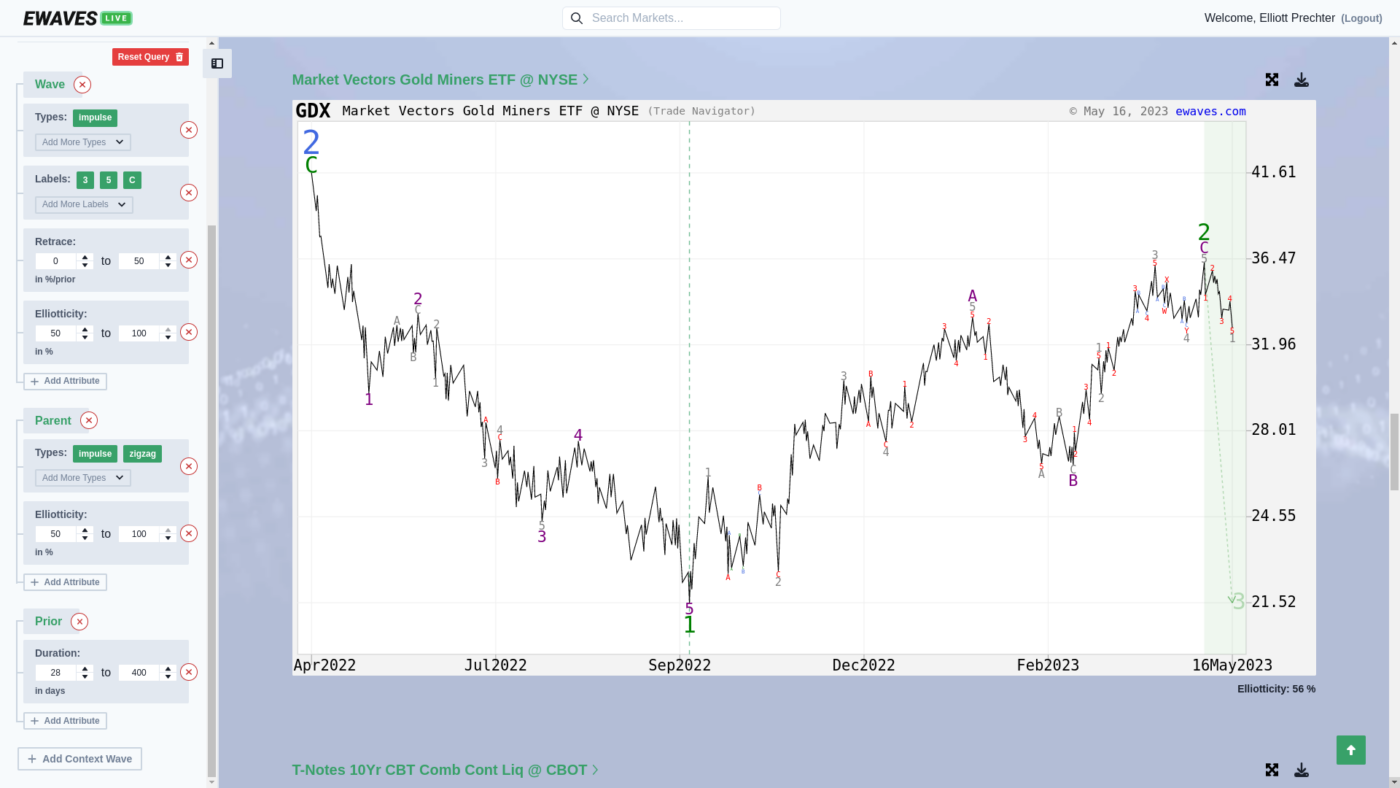The width and height of the screenshot is (1400, 788).
Task: Toggle the label C tag in Wave
Action: pyautogui.click(x=132, y=181)
